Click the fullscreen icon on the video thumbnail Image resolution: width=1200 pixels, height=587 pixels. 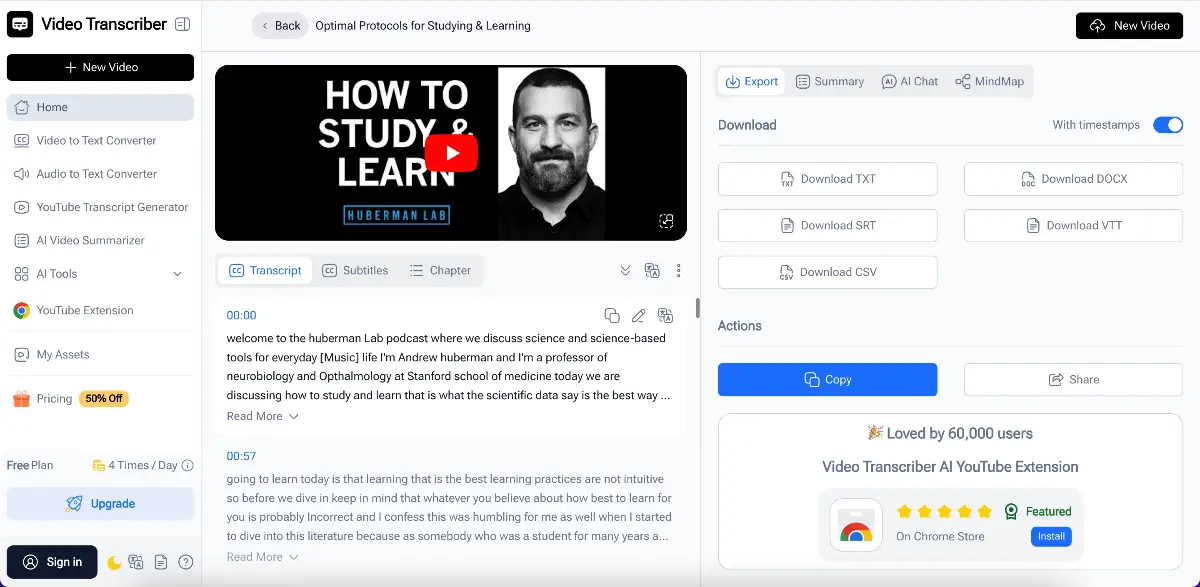tap(666, 221)
